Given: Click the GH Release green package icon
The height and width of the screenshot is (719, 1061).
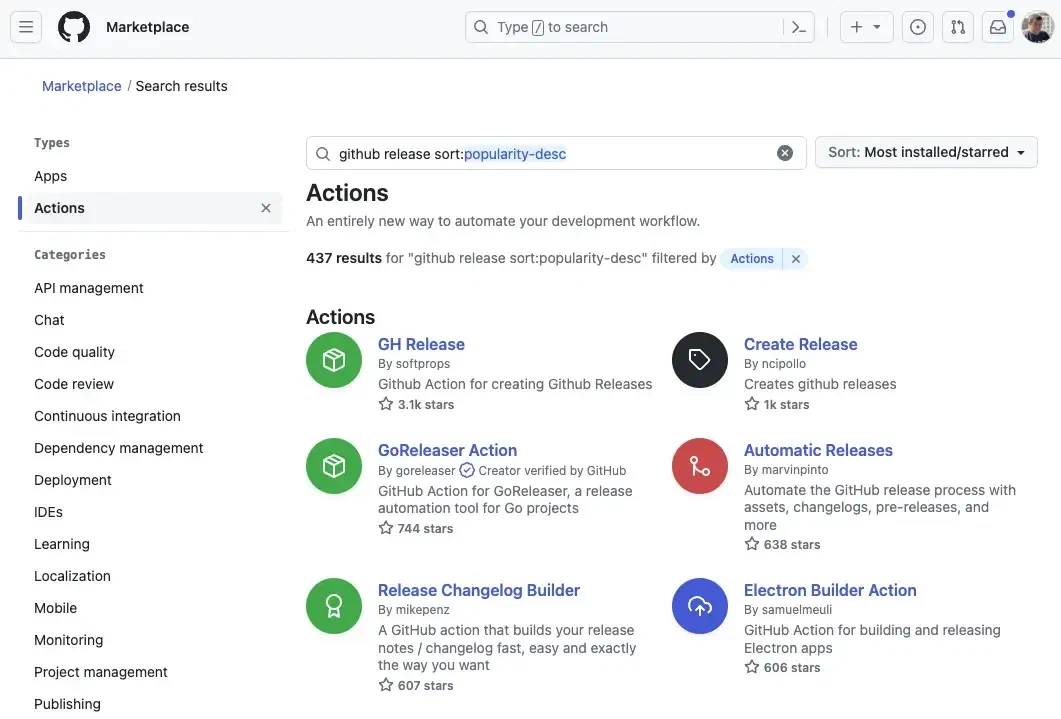Looking at the screenshot, I should coord(333,360).
